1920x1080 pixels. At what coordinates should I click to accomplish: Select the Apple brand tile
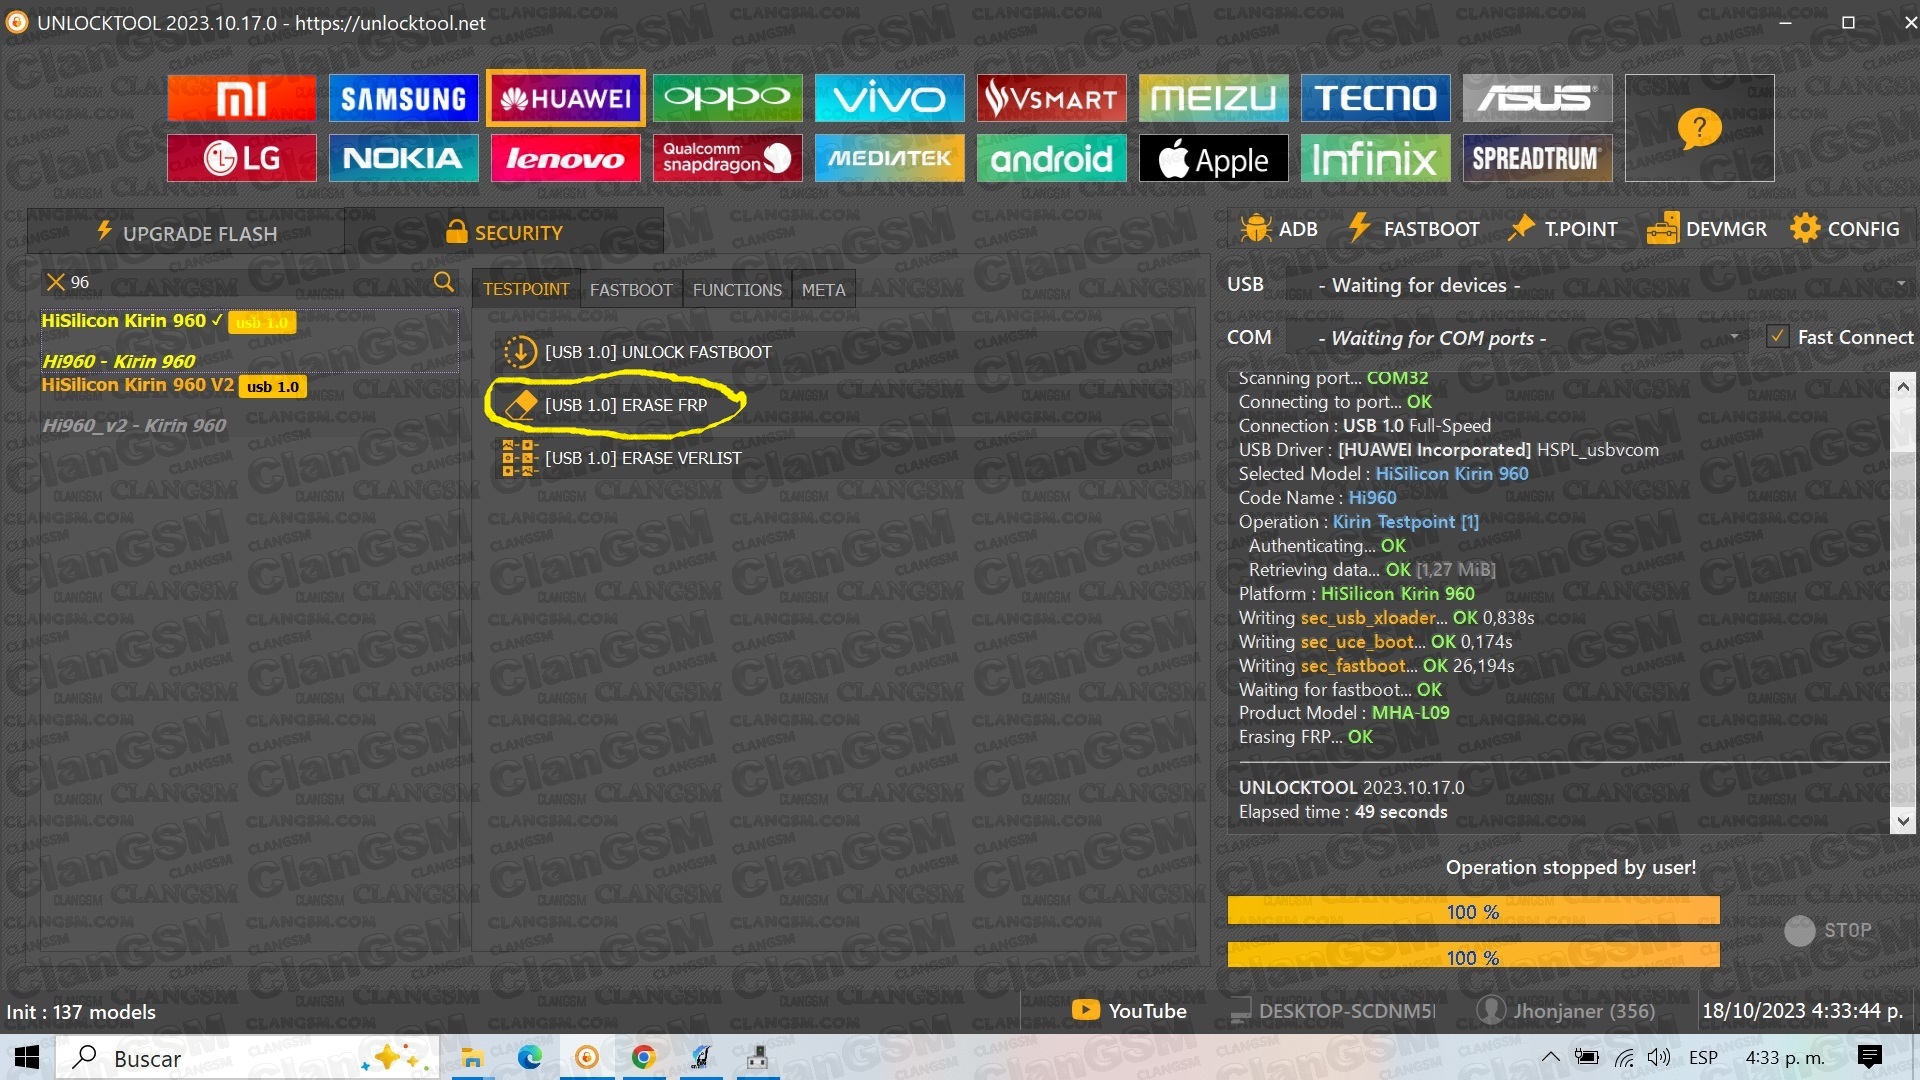[1213, 158]
